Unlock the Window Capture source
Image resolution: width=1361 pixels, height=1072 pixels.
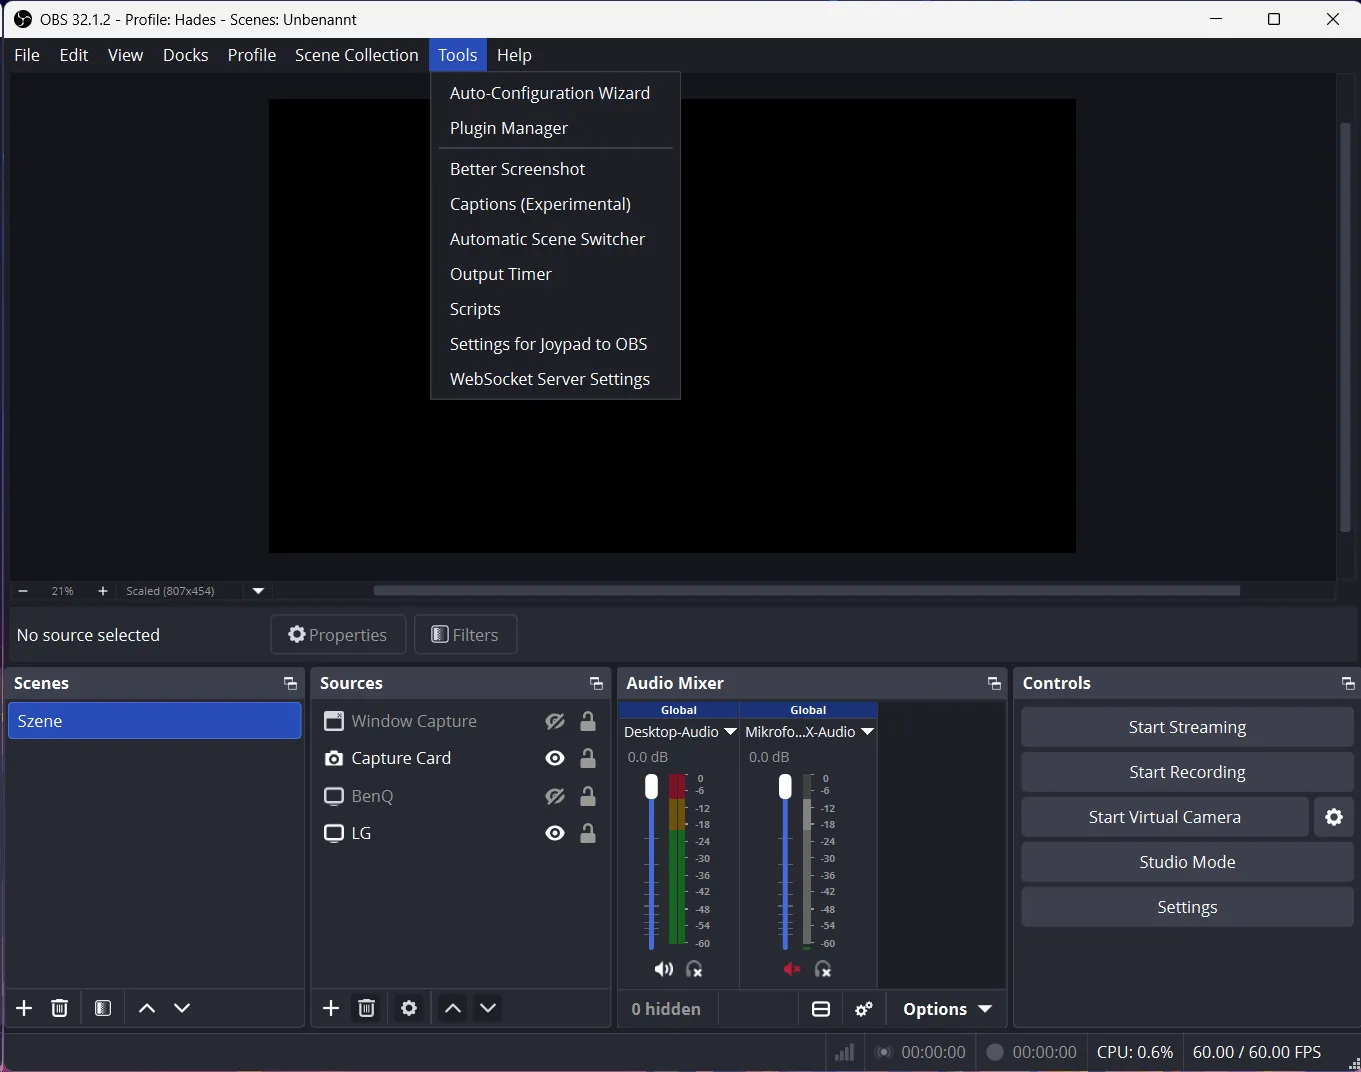[x=588, y=721]
